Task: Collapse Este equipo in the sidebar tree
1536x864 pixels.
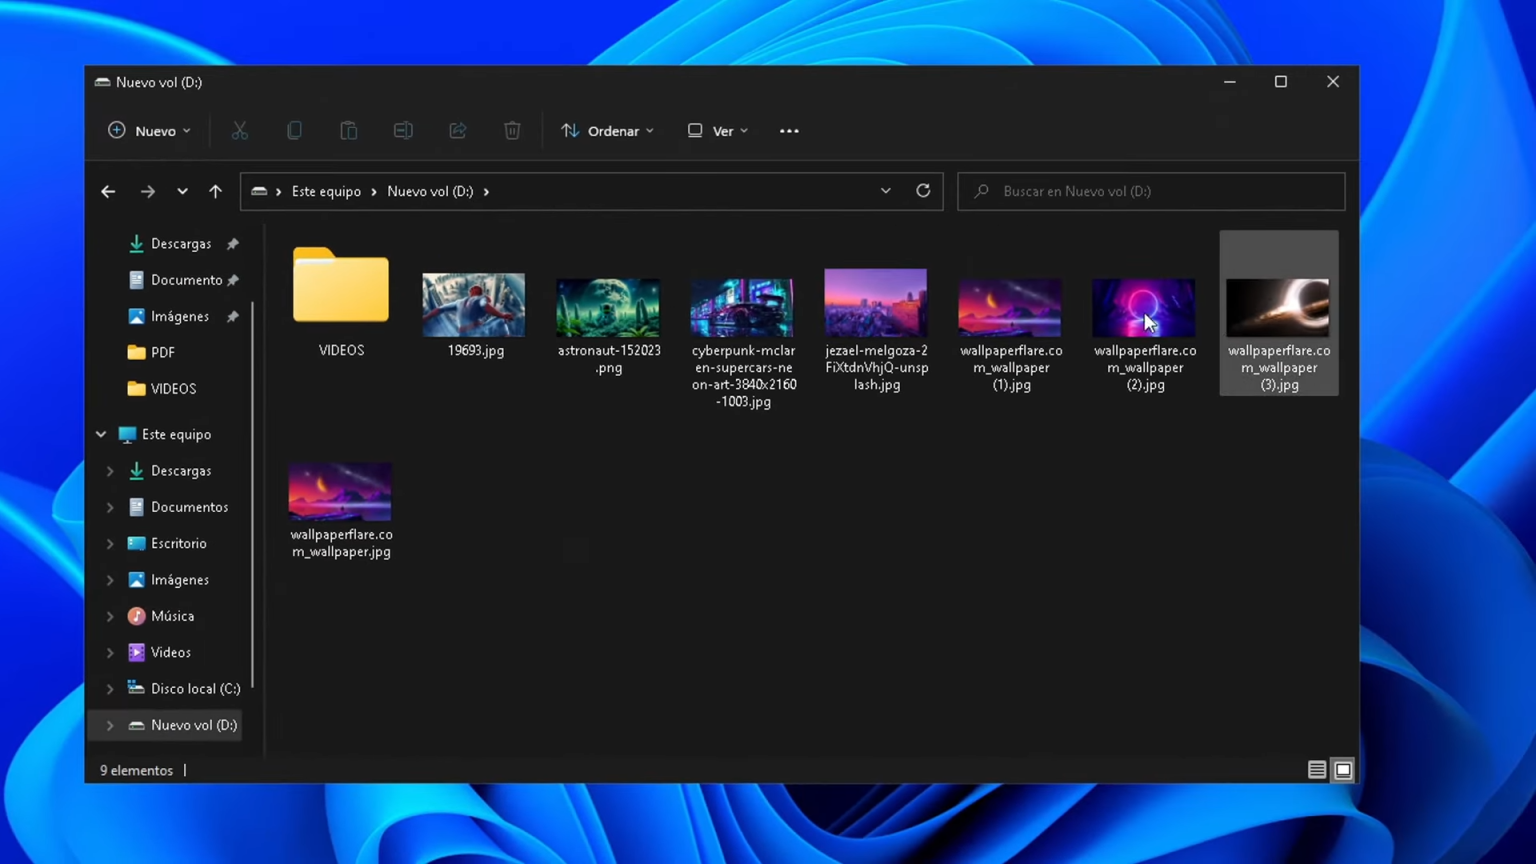Action: 100,434
